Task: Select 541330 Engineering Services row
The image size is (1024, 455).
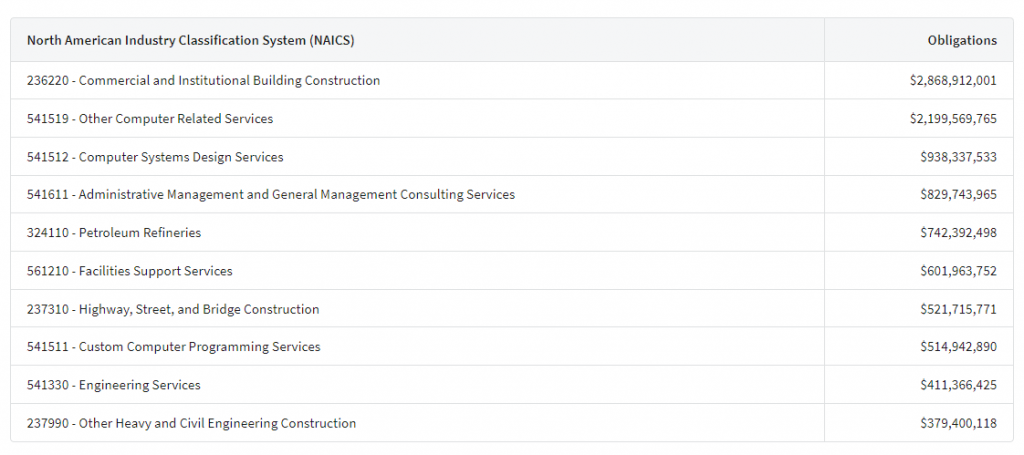Action: [114, 385]
